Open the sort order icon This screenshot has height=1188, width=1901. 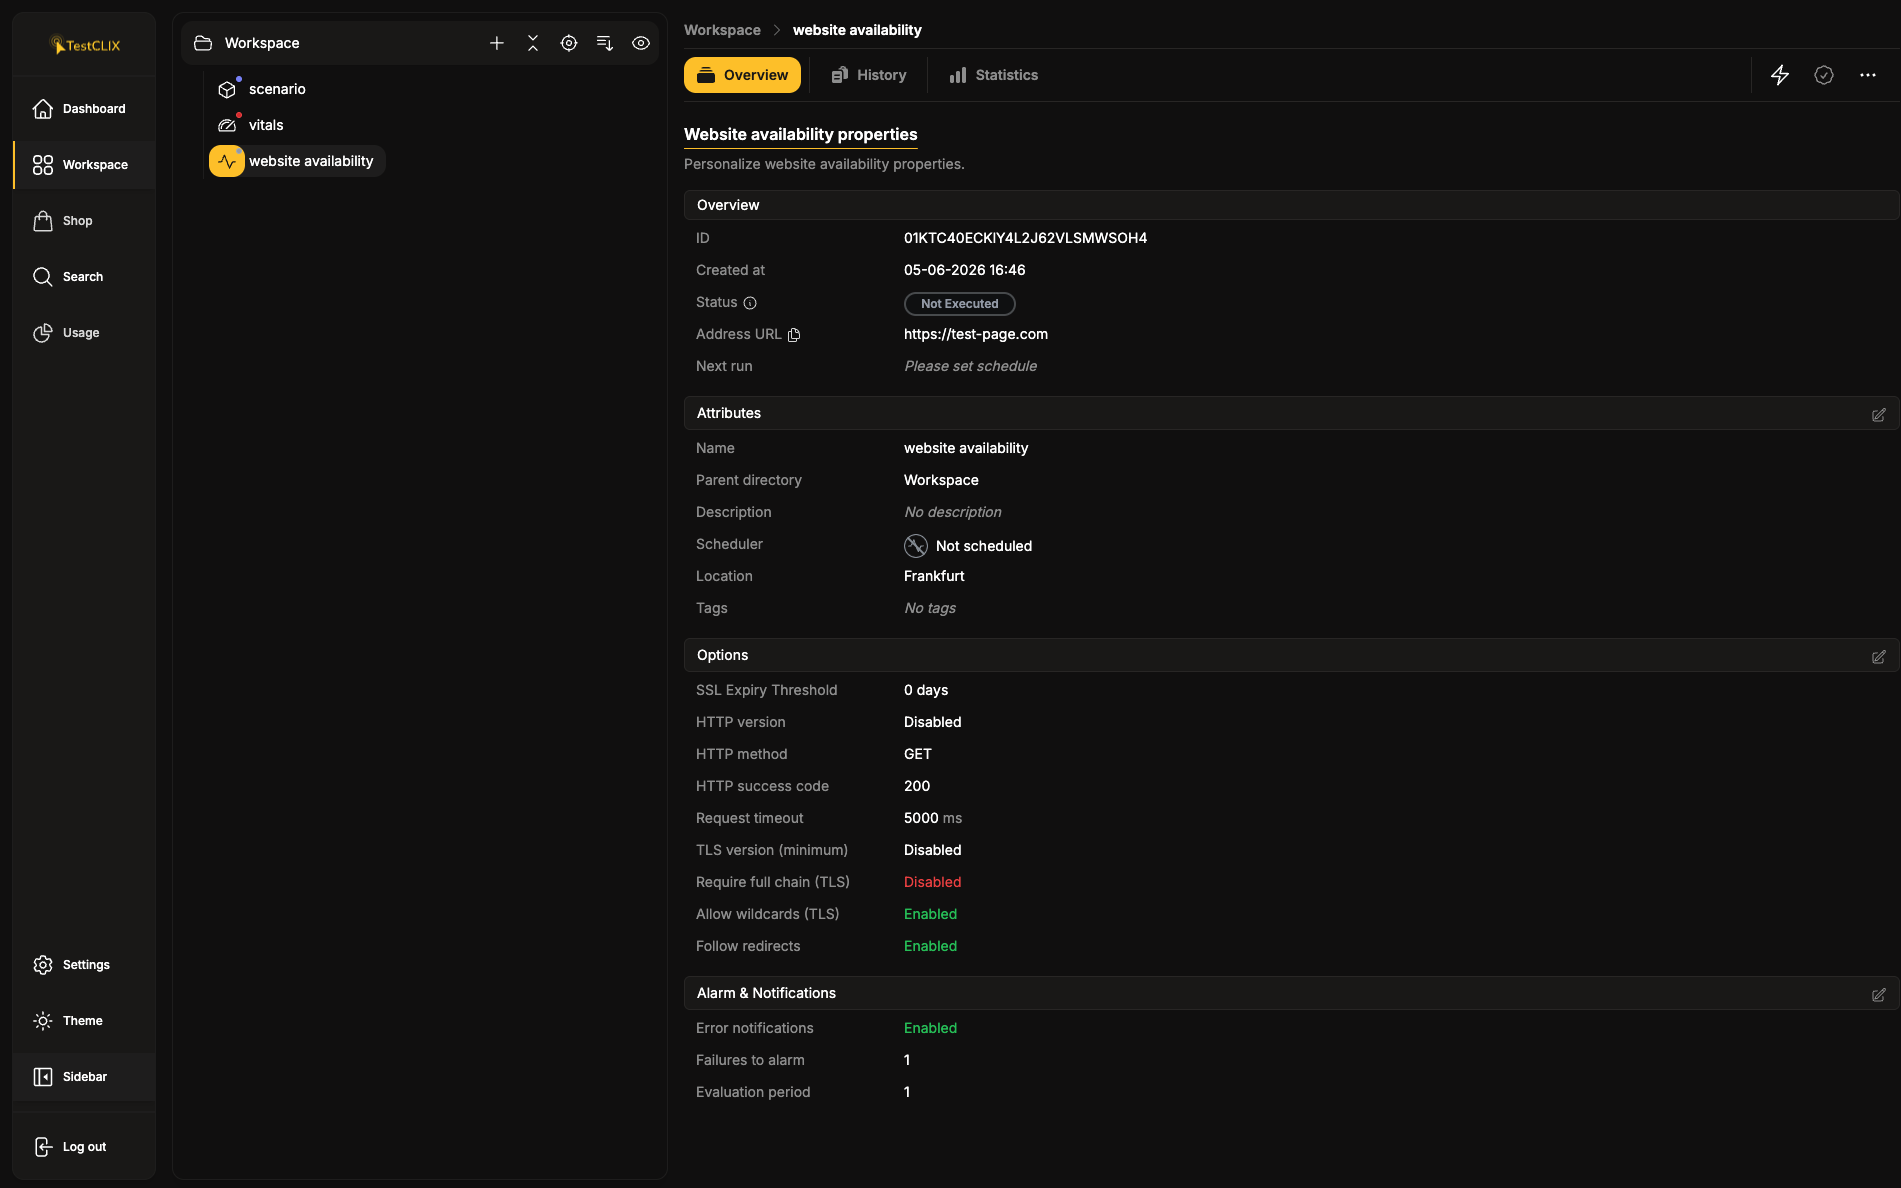605,43
